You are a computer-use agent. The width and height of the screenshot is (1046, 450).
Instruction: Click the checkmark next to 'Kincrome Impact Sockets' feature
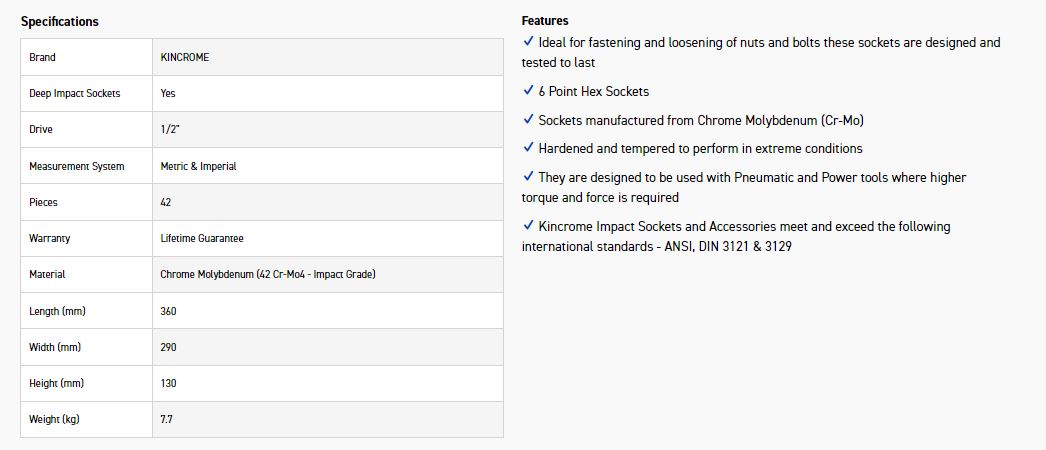[x=528, y=226]
